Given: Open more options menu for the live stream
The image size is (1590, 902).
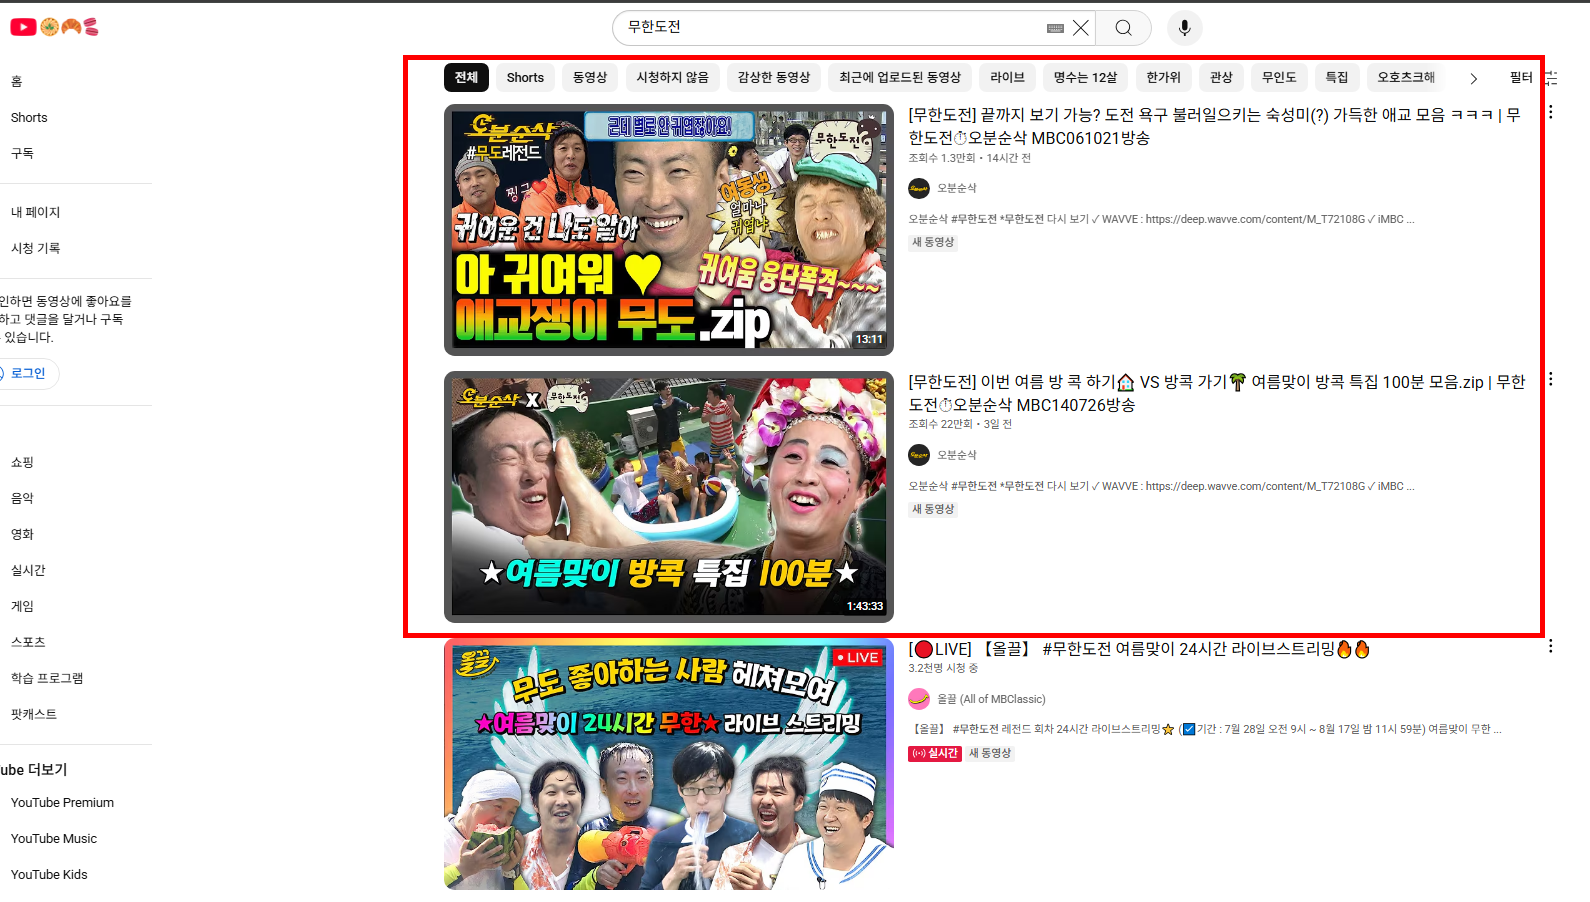Looking at the screenshot, I should (1550, 646).
